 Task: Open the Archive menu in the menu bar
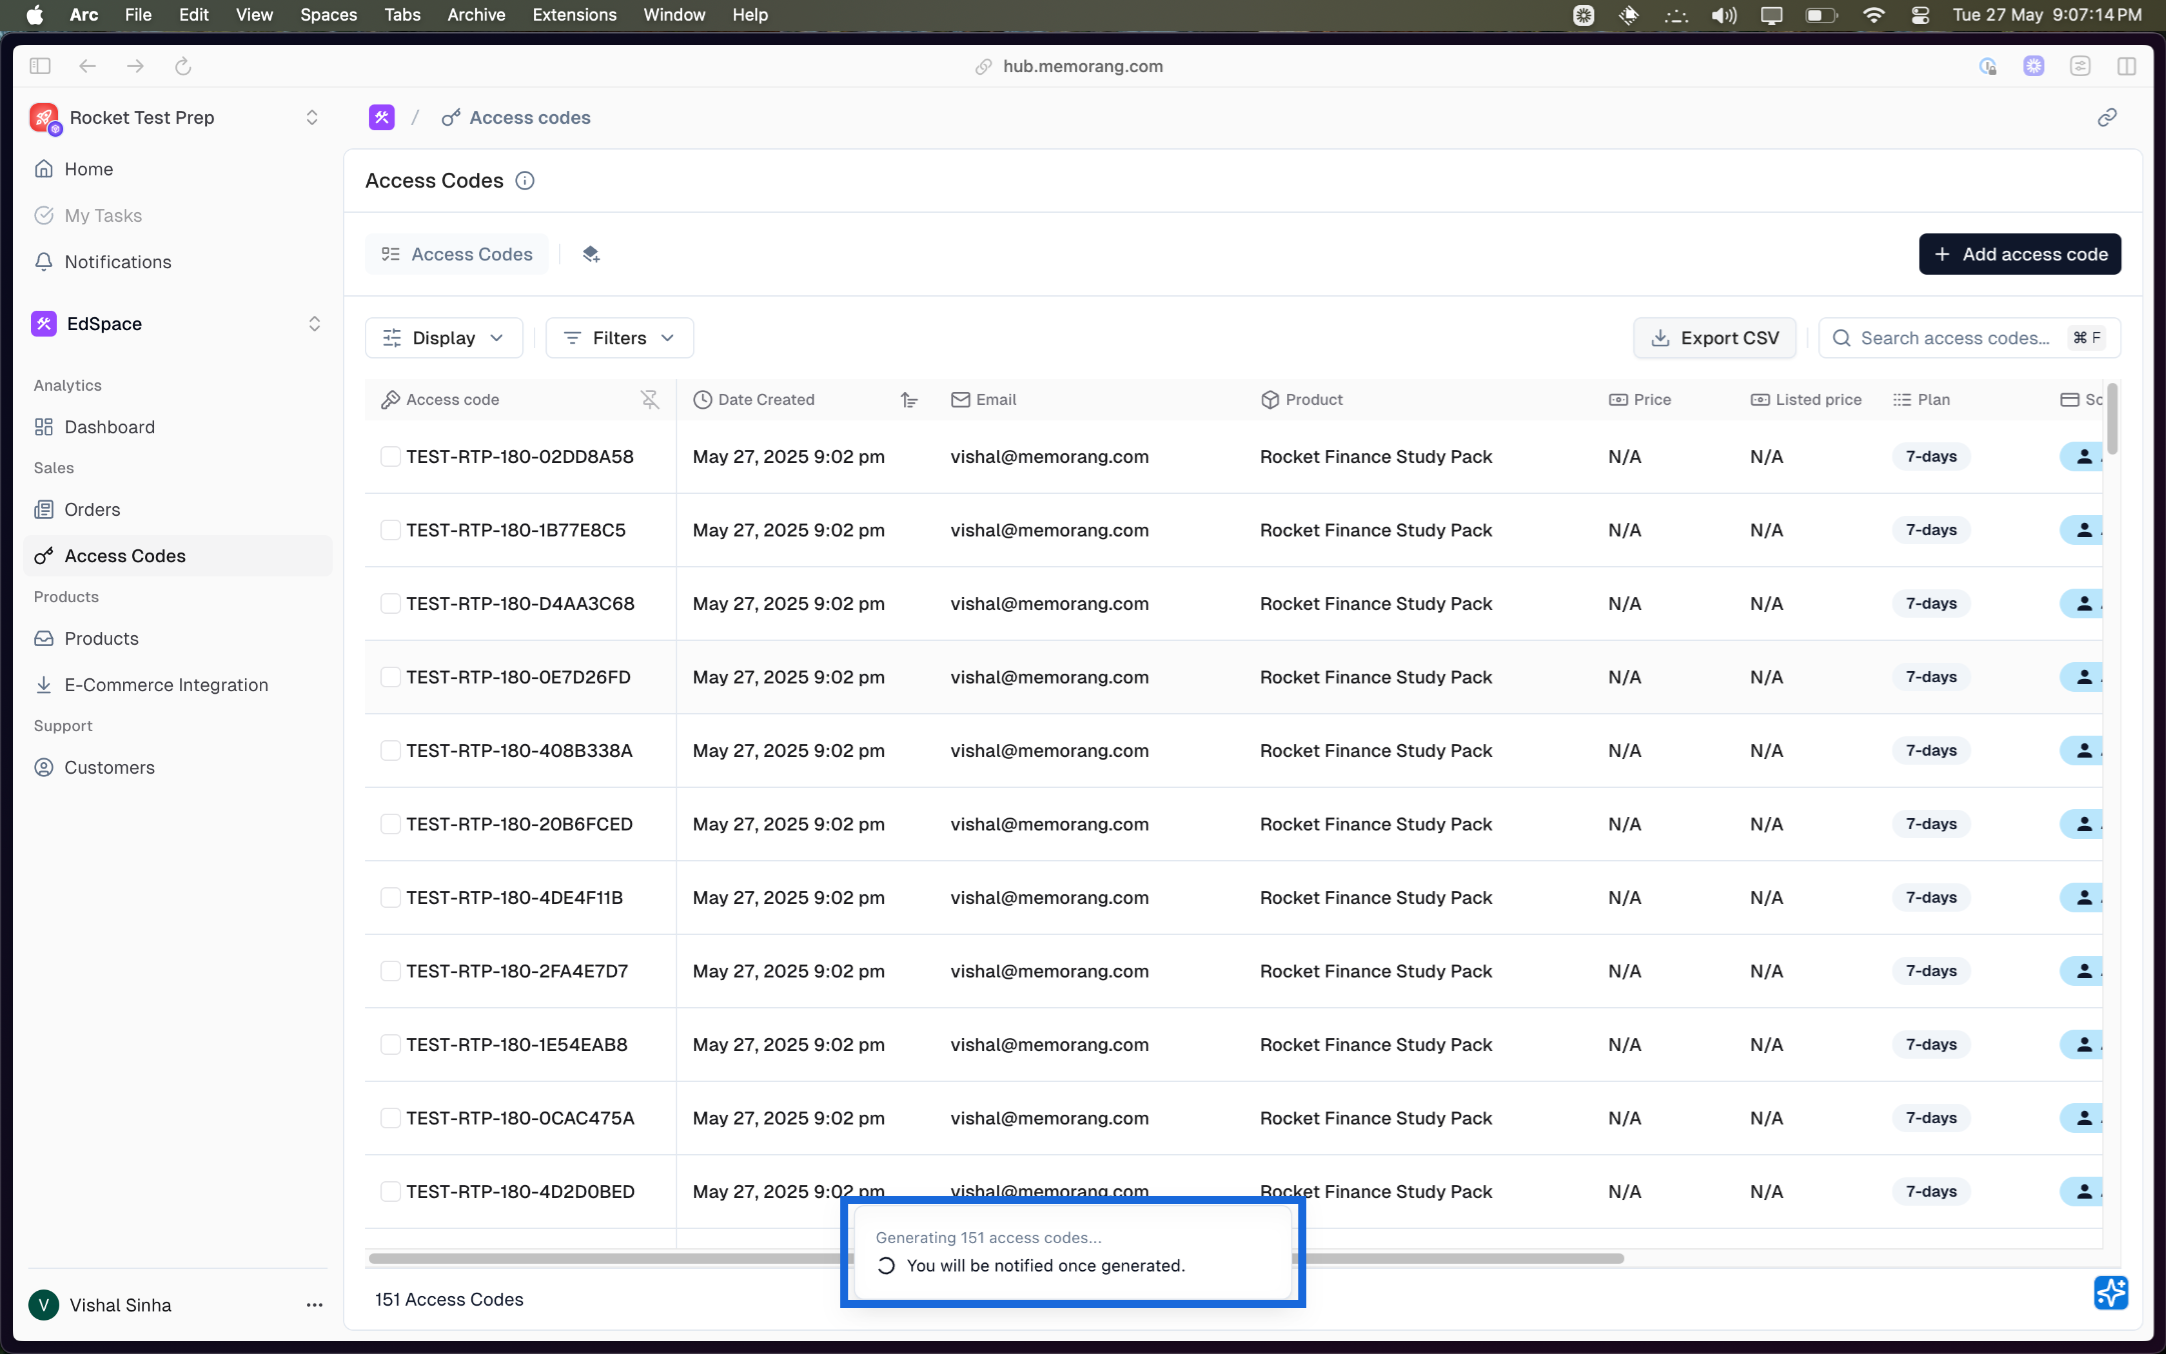click(x=475, y=15)
